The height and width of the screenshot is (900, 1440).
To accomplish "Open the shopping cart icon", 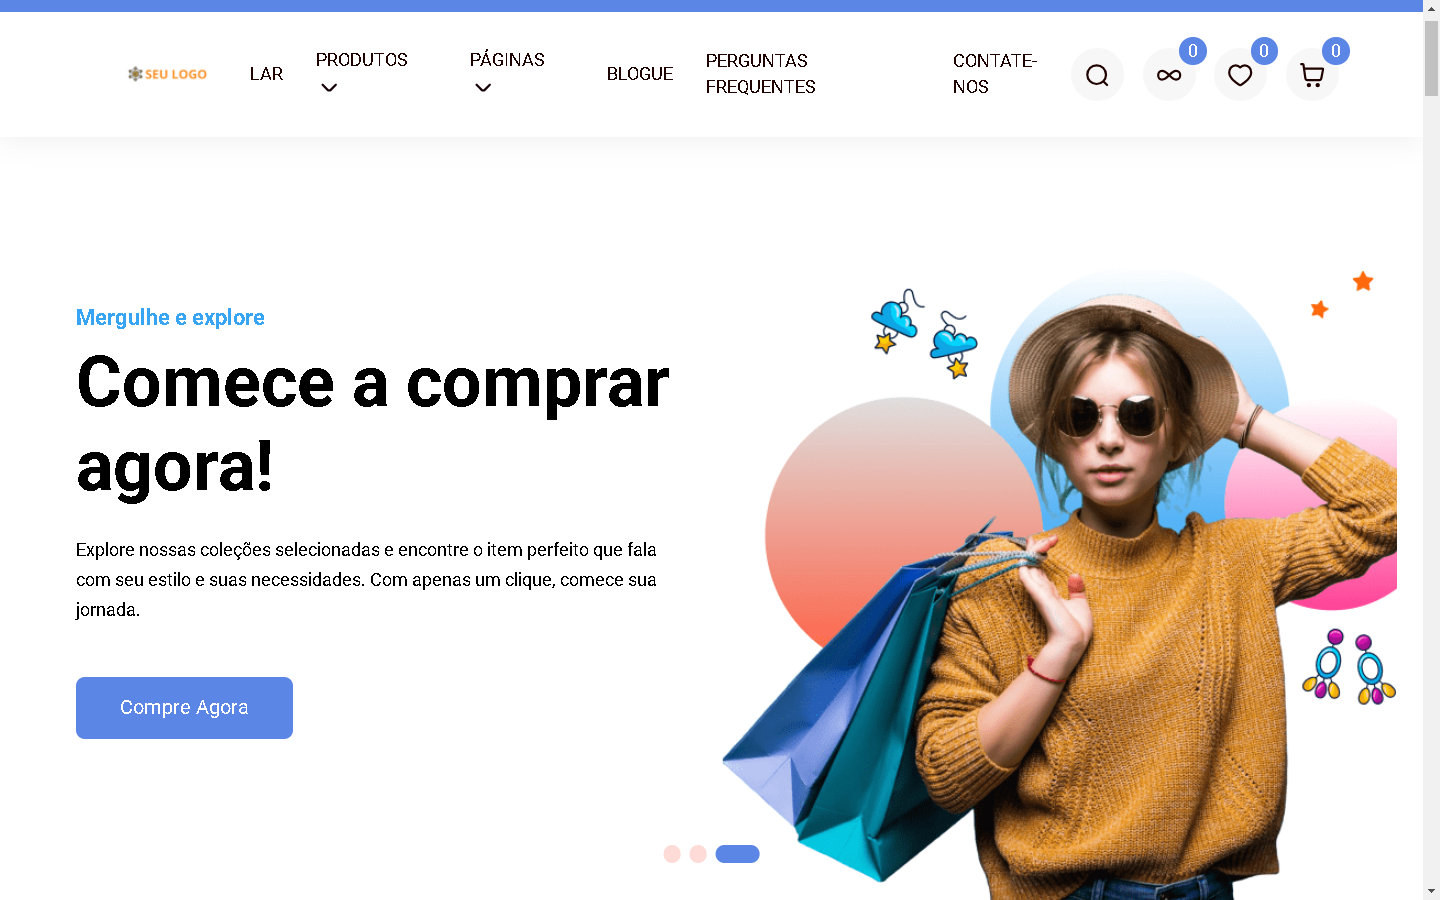I will (1312, 75).
